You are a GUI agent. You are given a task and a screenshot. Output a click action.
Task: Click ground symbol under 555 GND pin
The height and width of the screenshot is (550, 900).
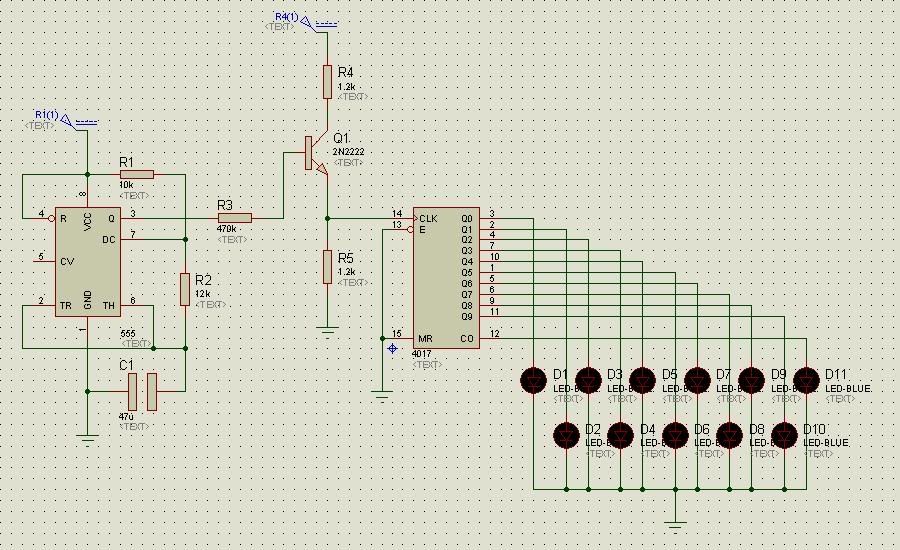tap(87, 439)
